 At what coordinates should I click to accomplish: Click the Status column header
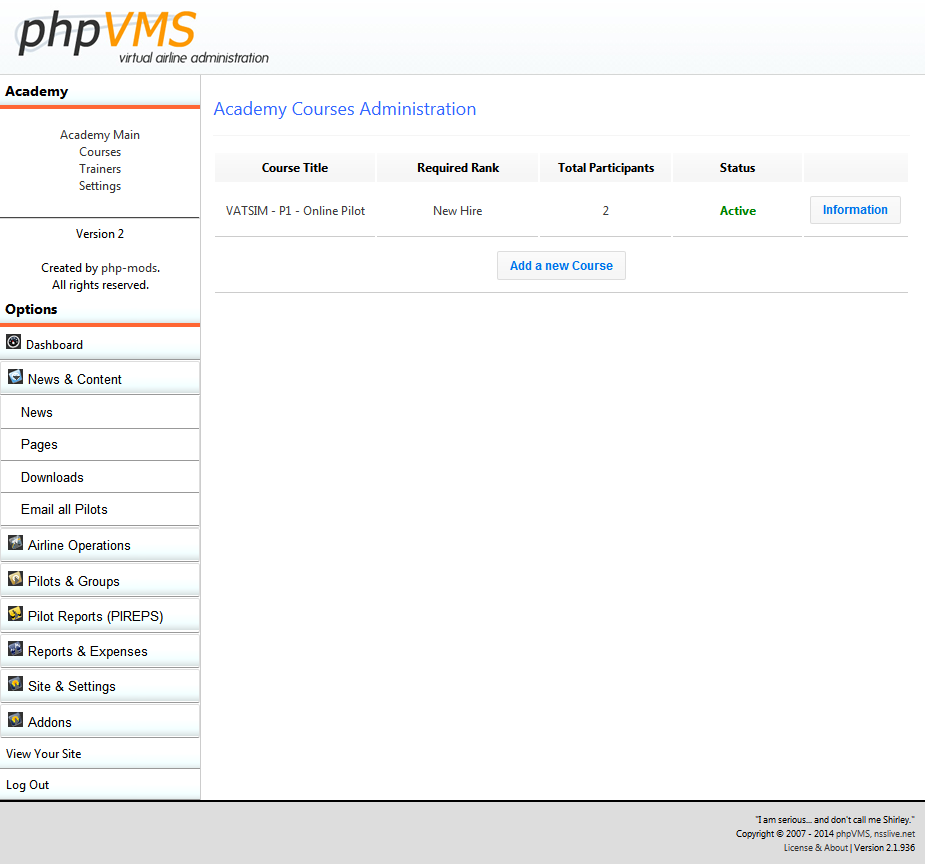pyautogui.click(x=737, y=168)
